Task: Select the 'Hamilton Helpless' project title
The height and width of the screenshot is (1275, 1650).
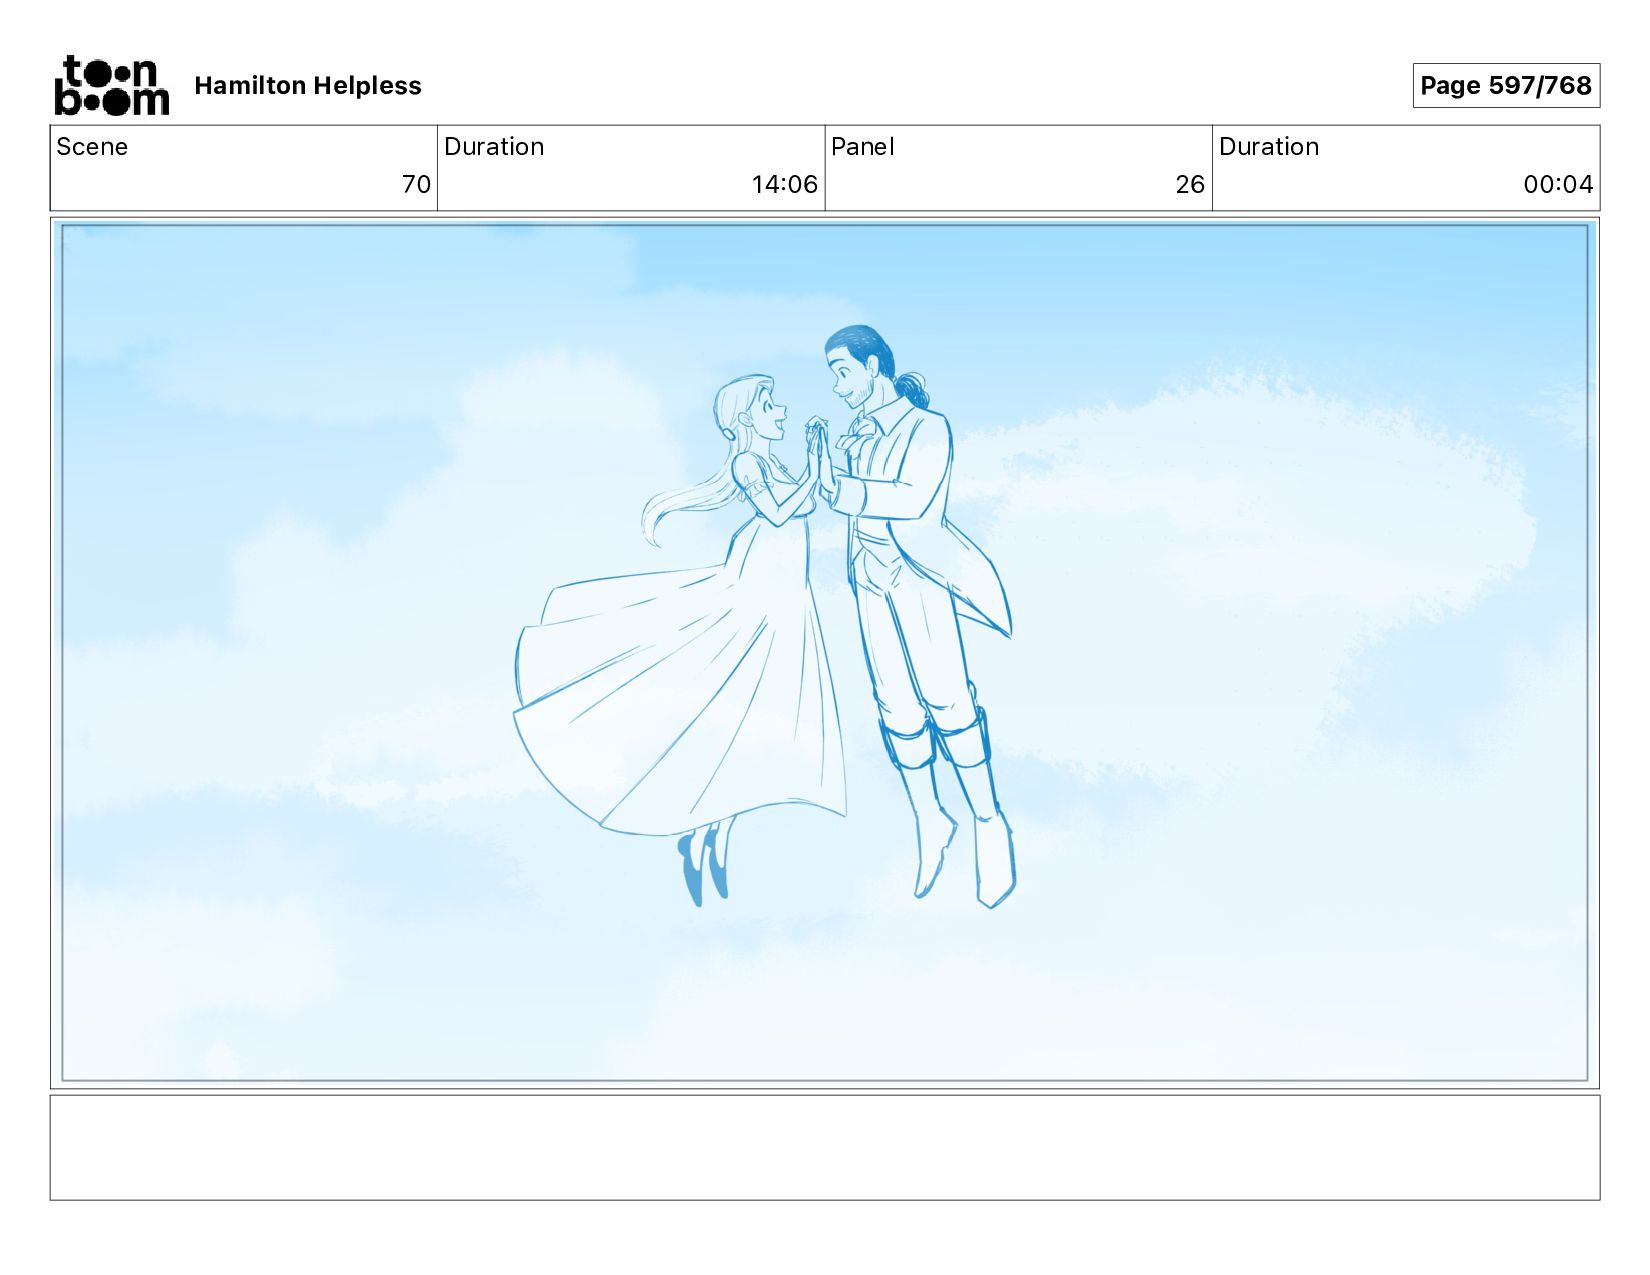Action: pos(308,86)
